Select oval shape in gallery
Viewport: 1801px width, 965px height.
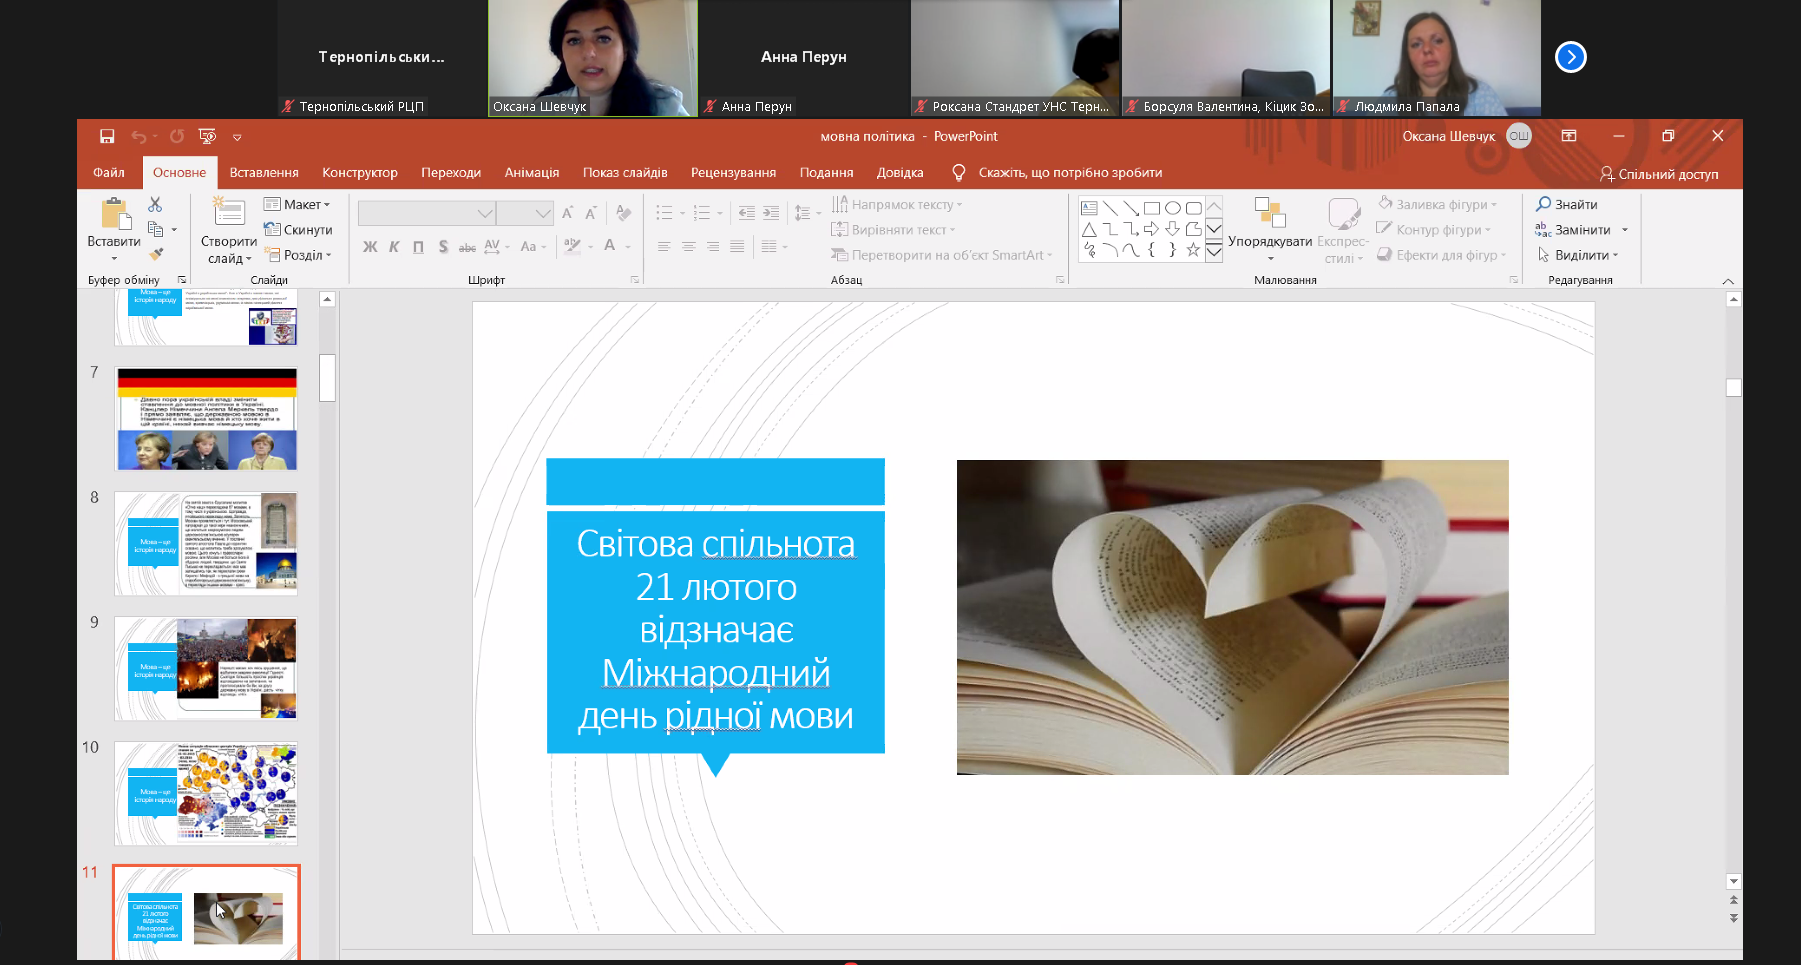point(1173,208)
